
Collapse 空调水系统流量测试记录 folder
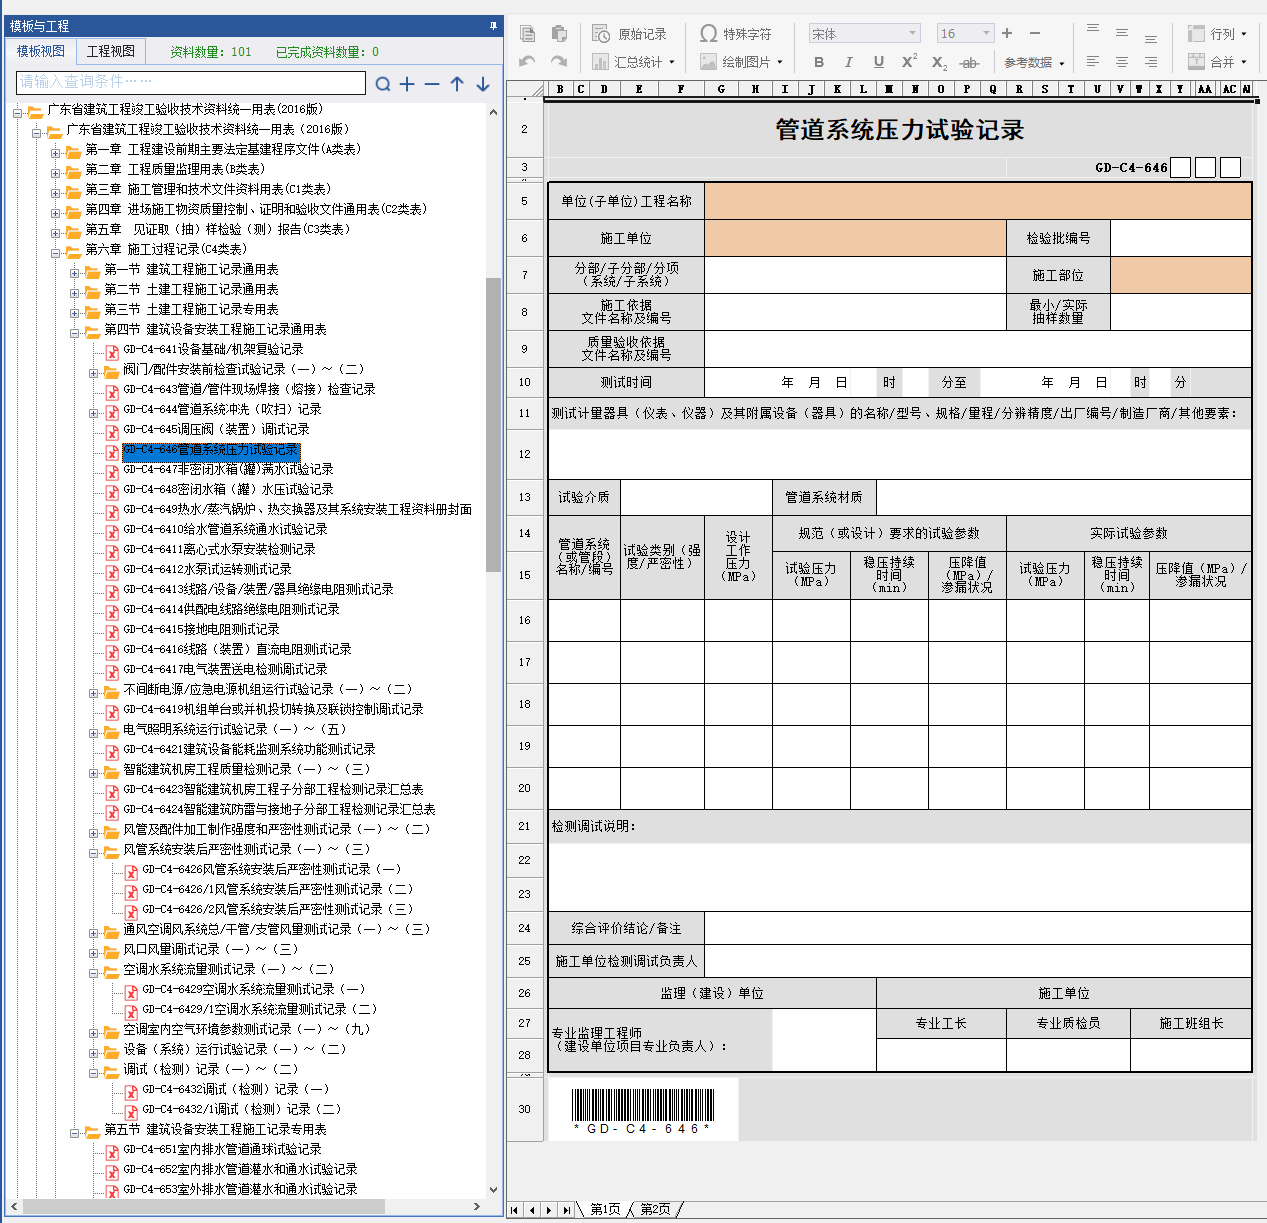(94, 973)
